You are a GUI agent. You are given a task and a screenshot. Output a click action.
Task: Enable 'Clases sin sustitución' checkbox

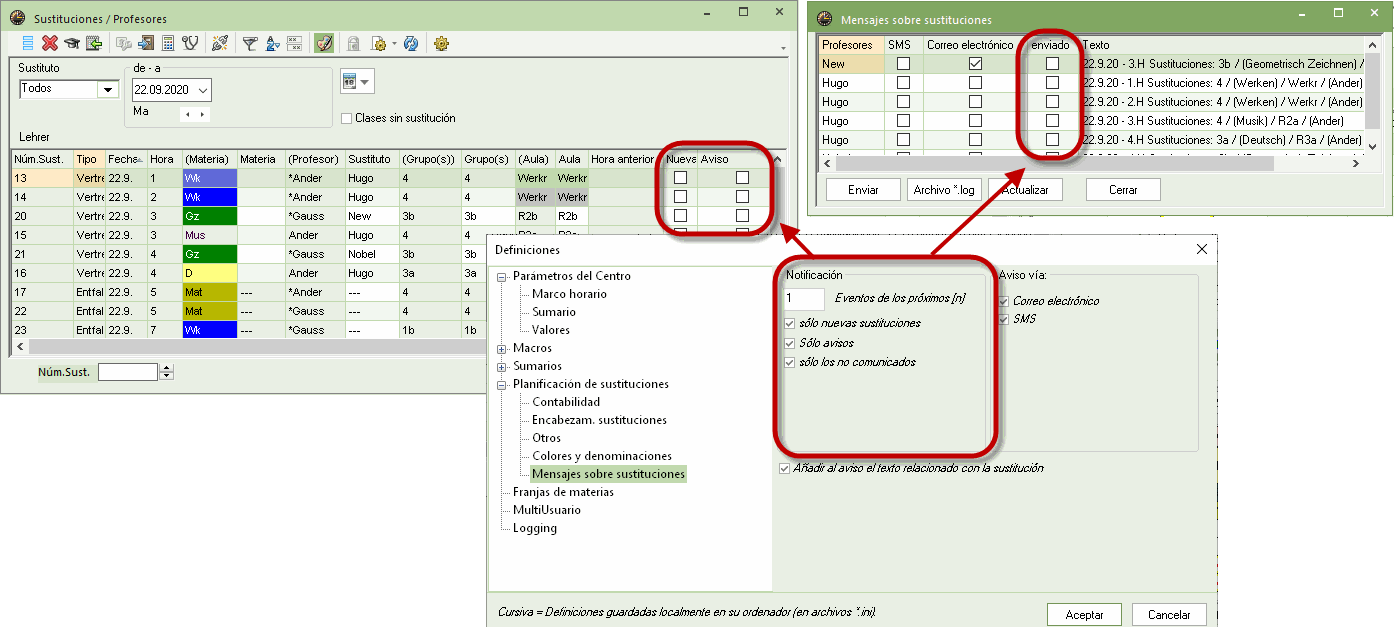(347, 118)
